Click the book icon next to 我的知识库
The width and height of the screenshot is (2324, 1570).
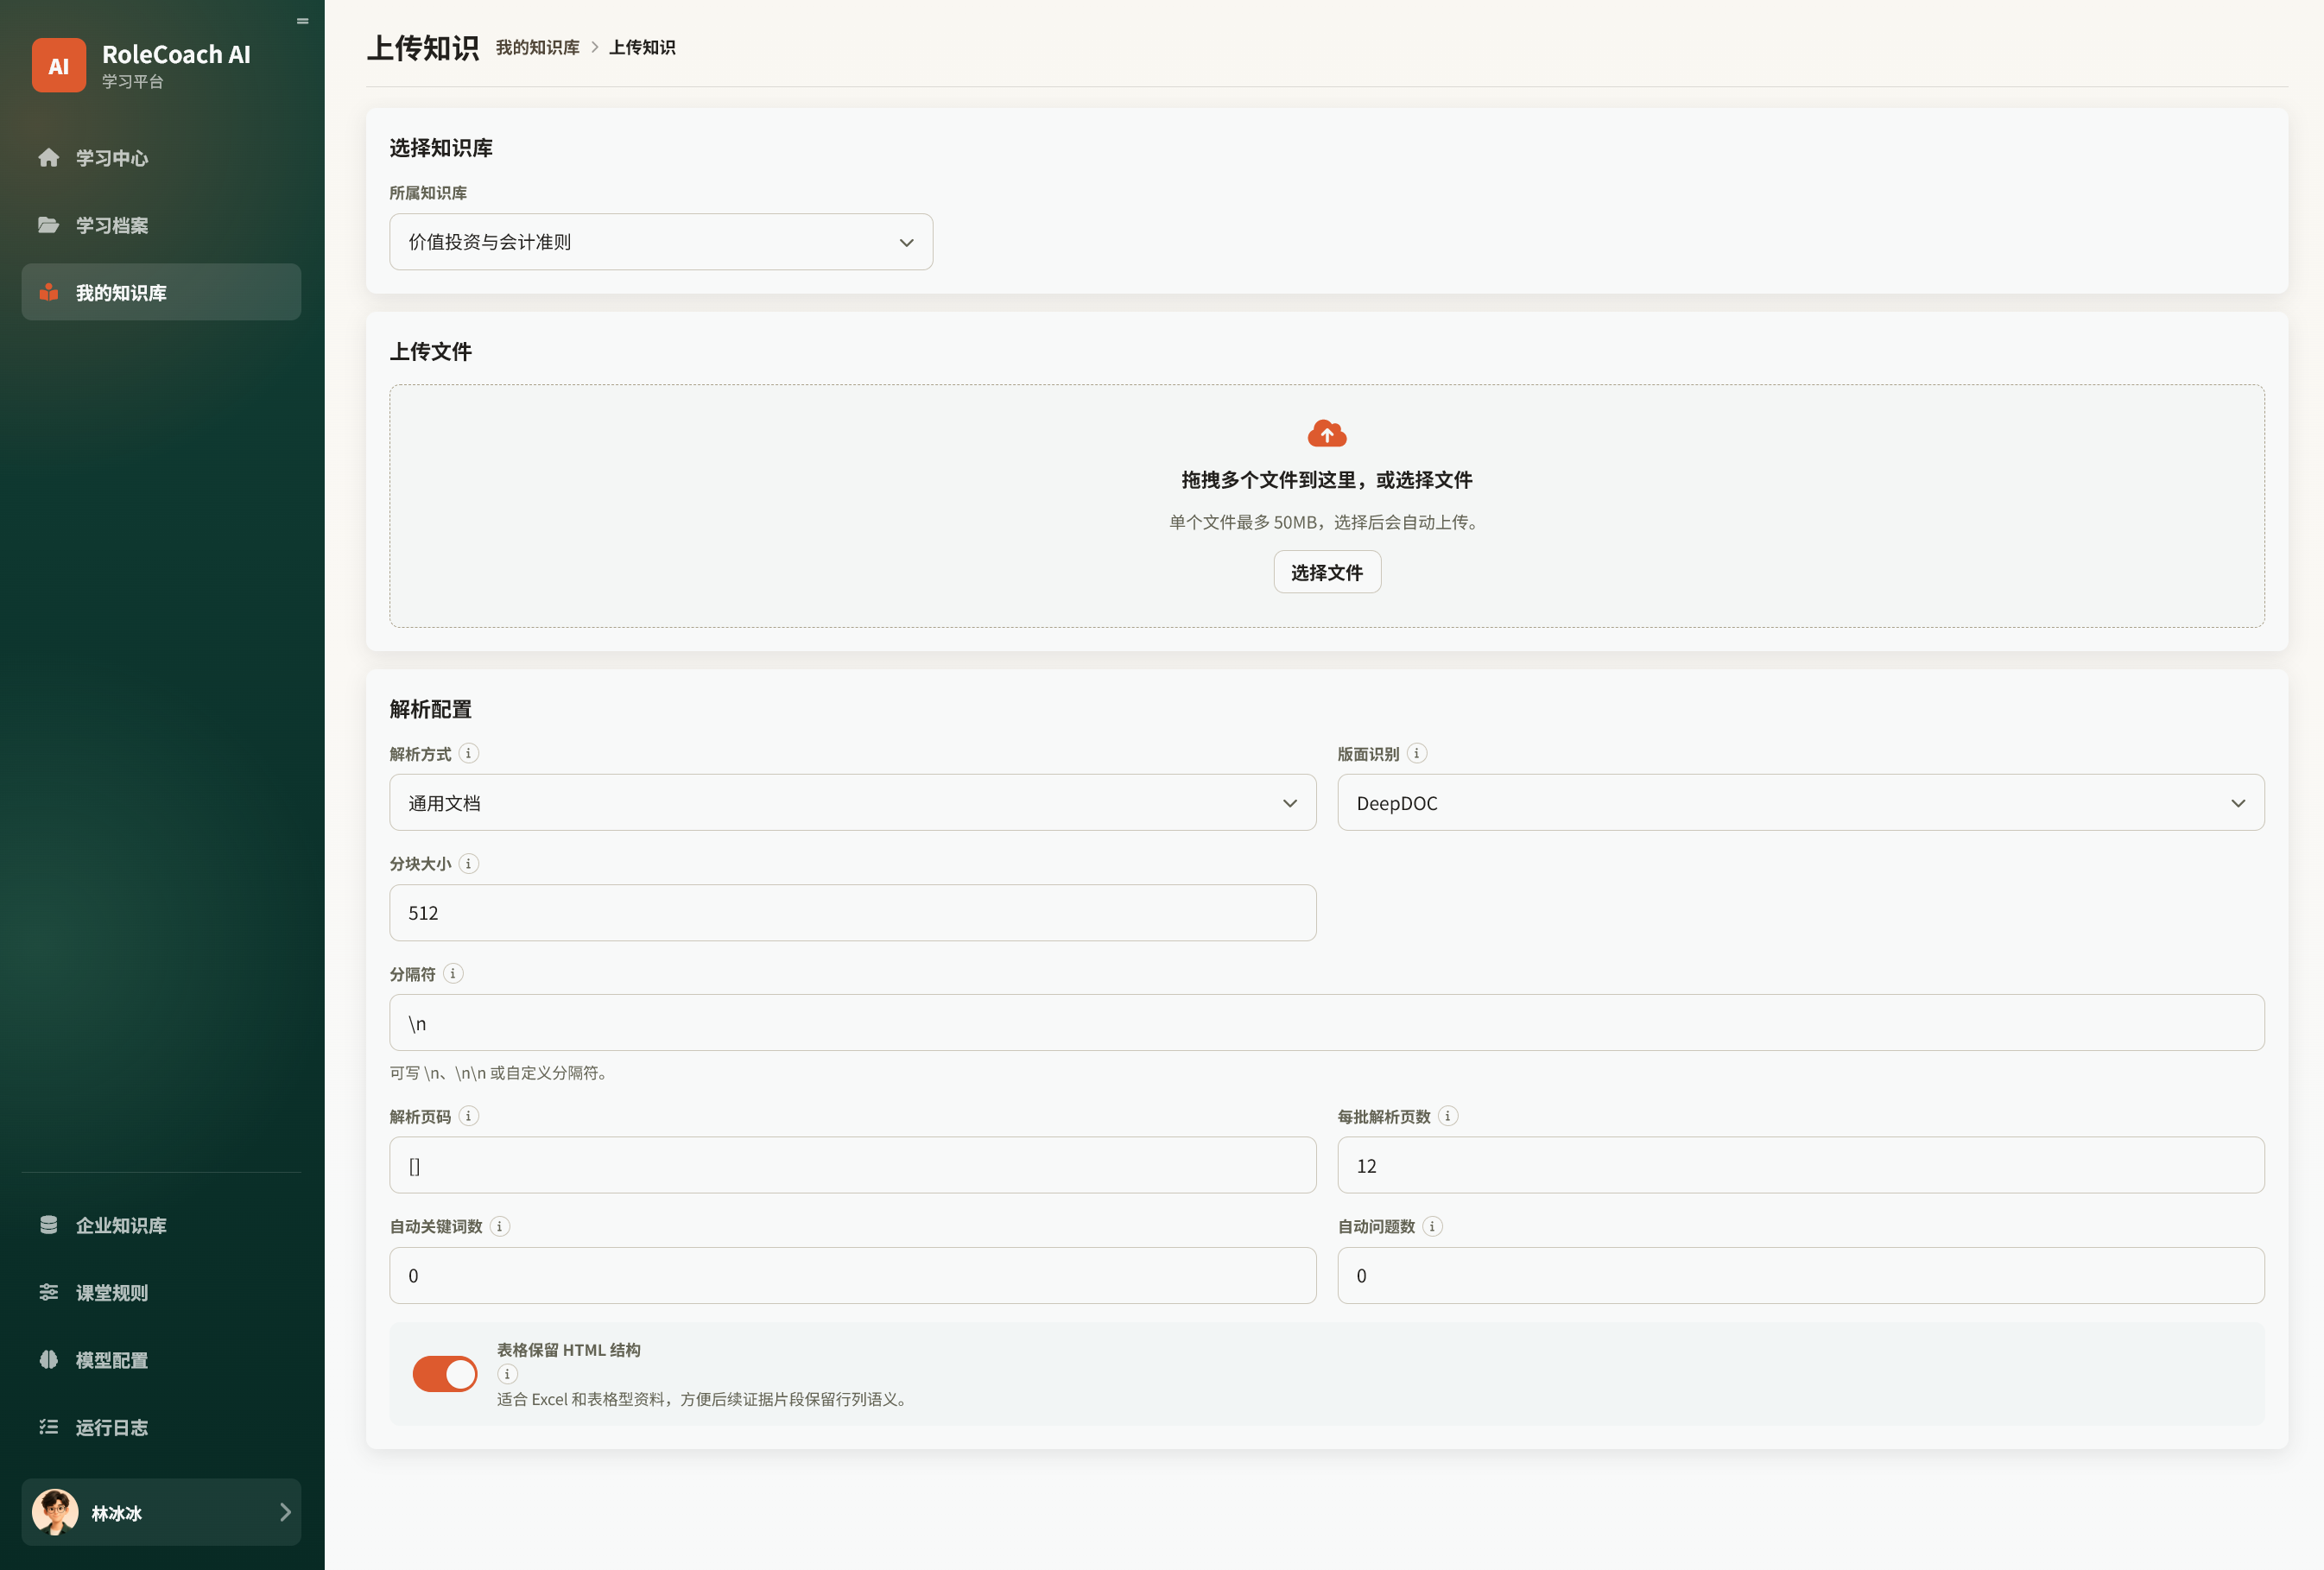tap(48, 292)
